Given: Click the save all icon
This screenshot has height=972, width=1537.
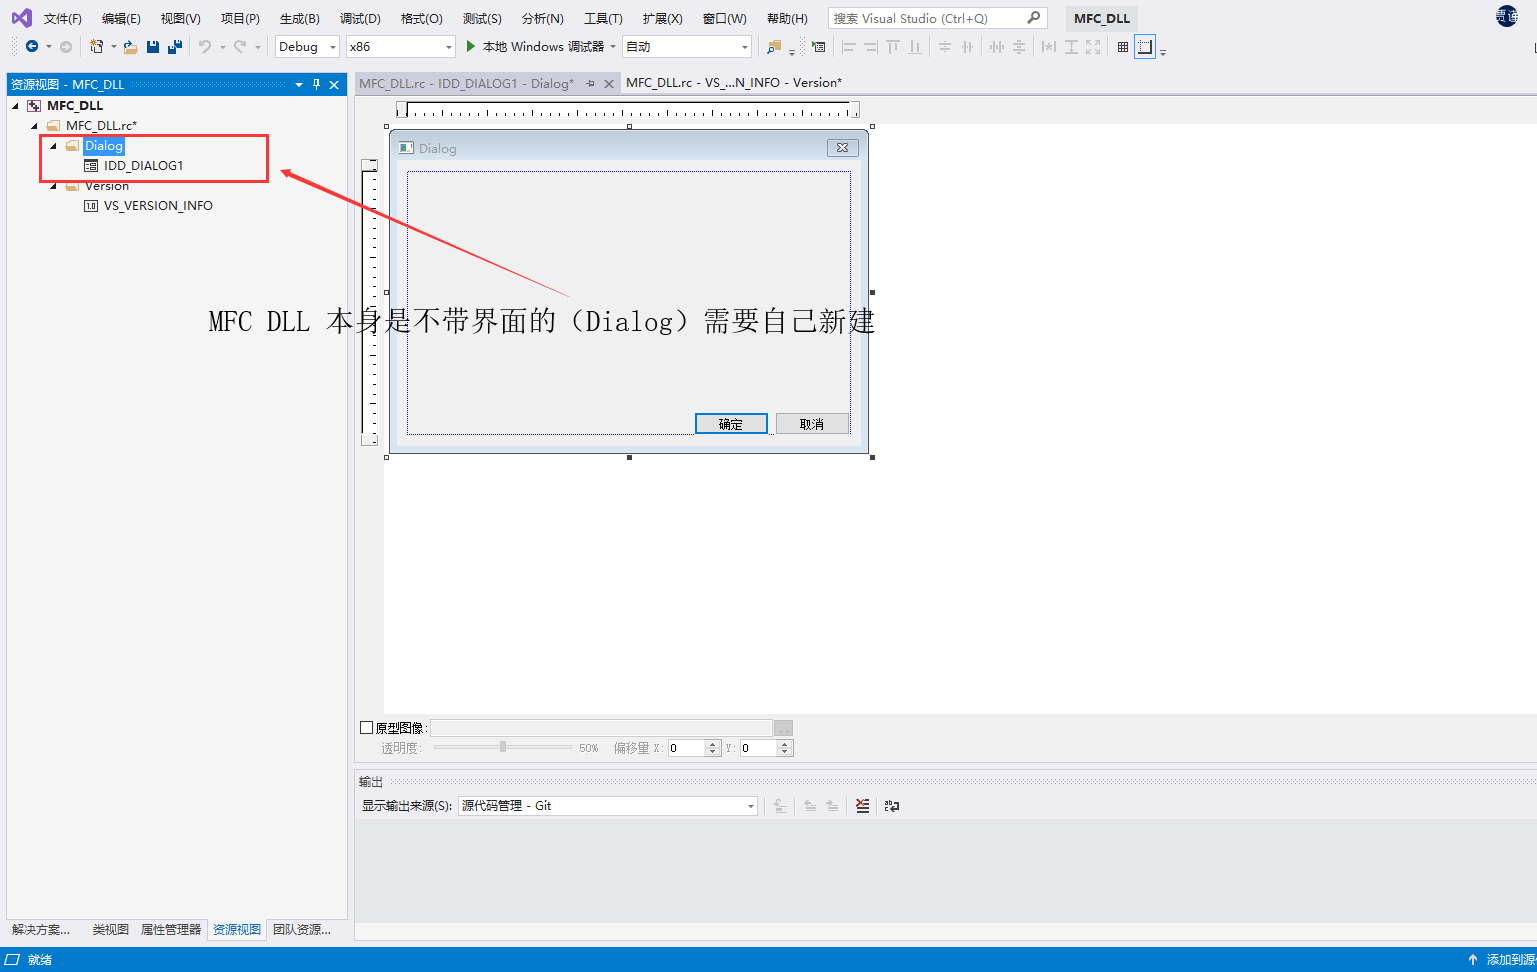Looking at the screenshot, I should tap(175, 46).
